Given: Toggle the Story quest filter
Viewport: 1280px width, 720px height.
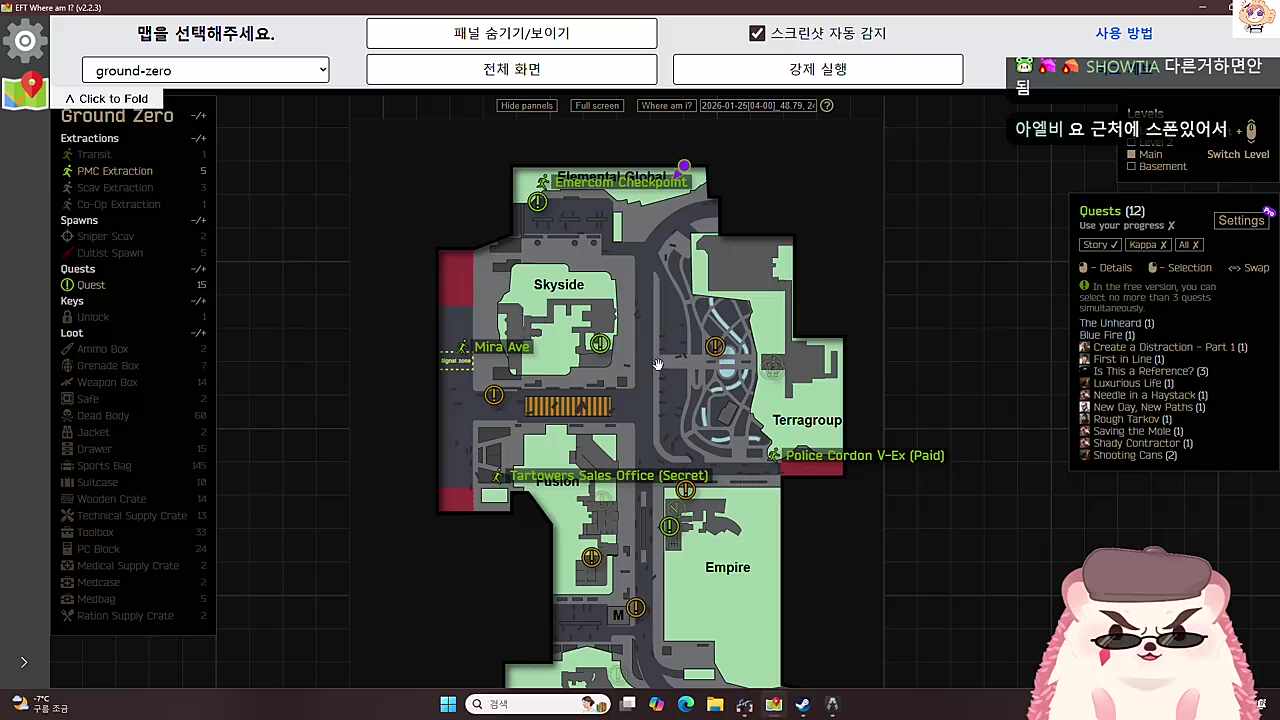Looking at the screenshot, I should point(1099,245).
